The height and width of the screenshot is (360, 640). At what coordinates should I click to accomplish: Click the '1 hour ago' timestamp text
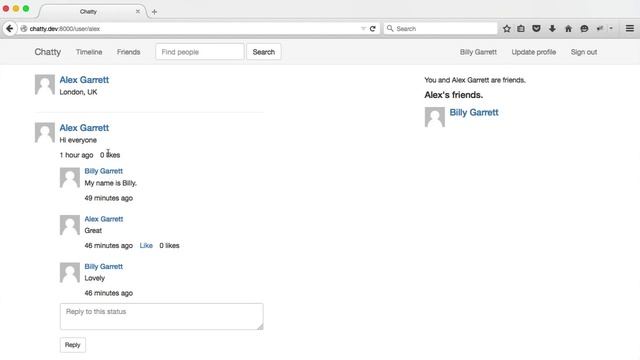point(76,155)
